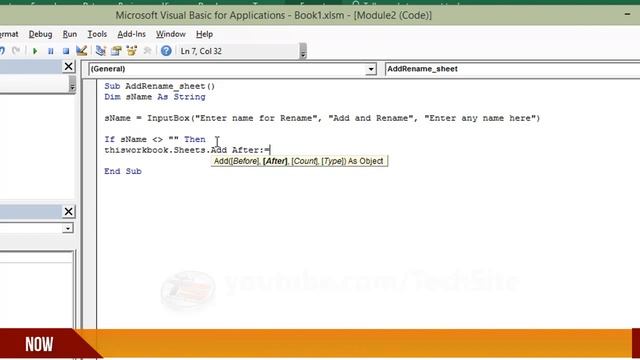Click the greyed Redo arrow icon
The image size is (640, 360).
click(16, 51)
